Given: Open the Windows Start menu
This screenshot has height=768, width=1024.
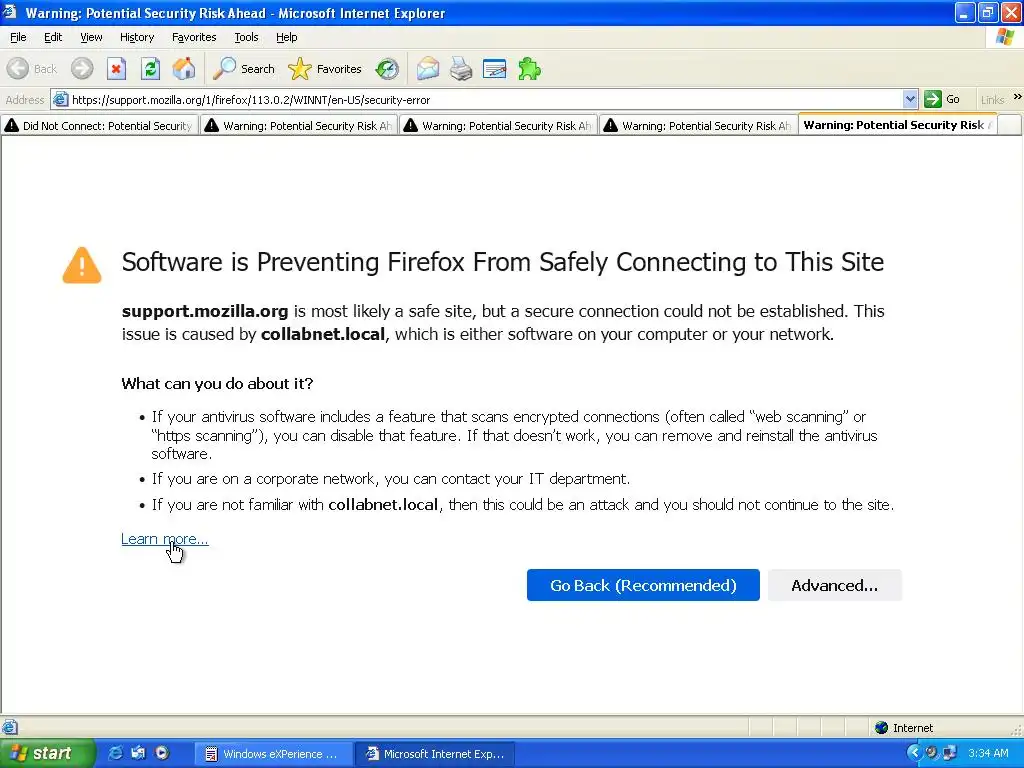Looking at the screenshot, I should point(46,753).
